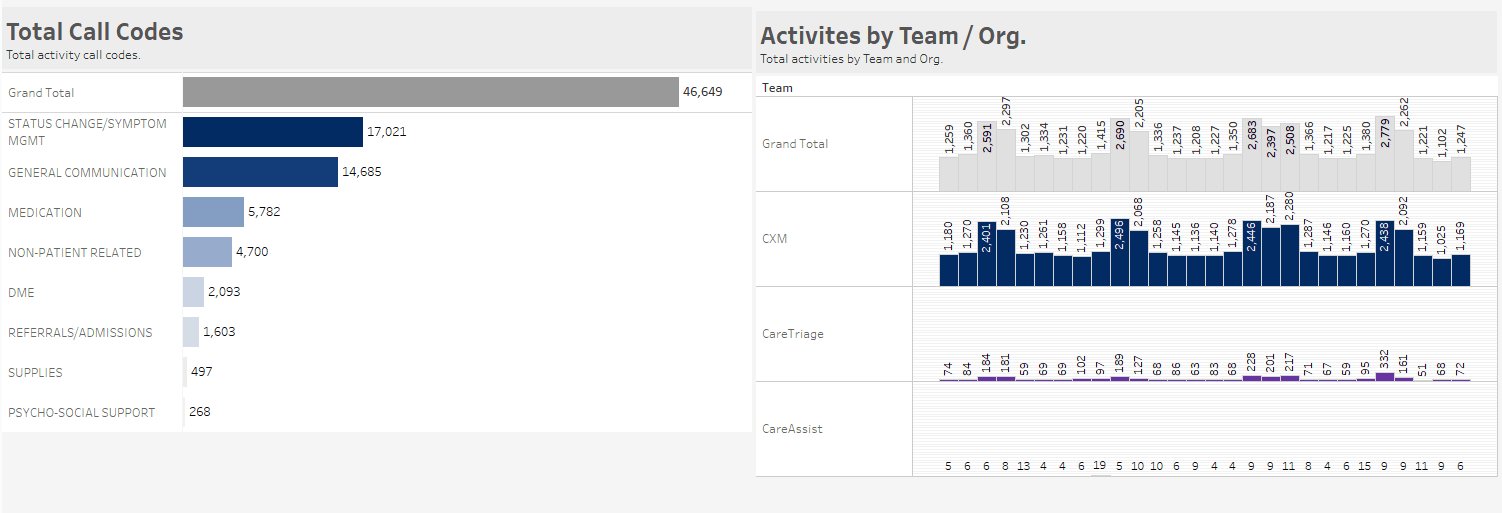Image resolution: width=1502 pixels, height=513 pixels.
Task: Select the CareAssist value 19
Action: pos(1100,465)
